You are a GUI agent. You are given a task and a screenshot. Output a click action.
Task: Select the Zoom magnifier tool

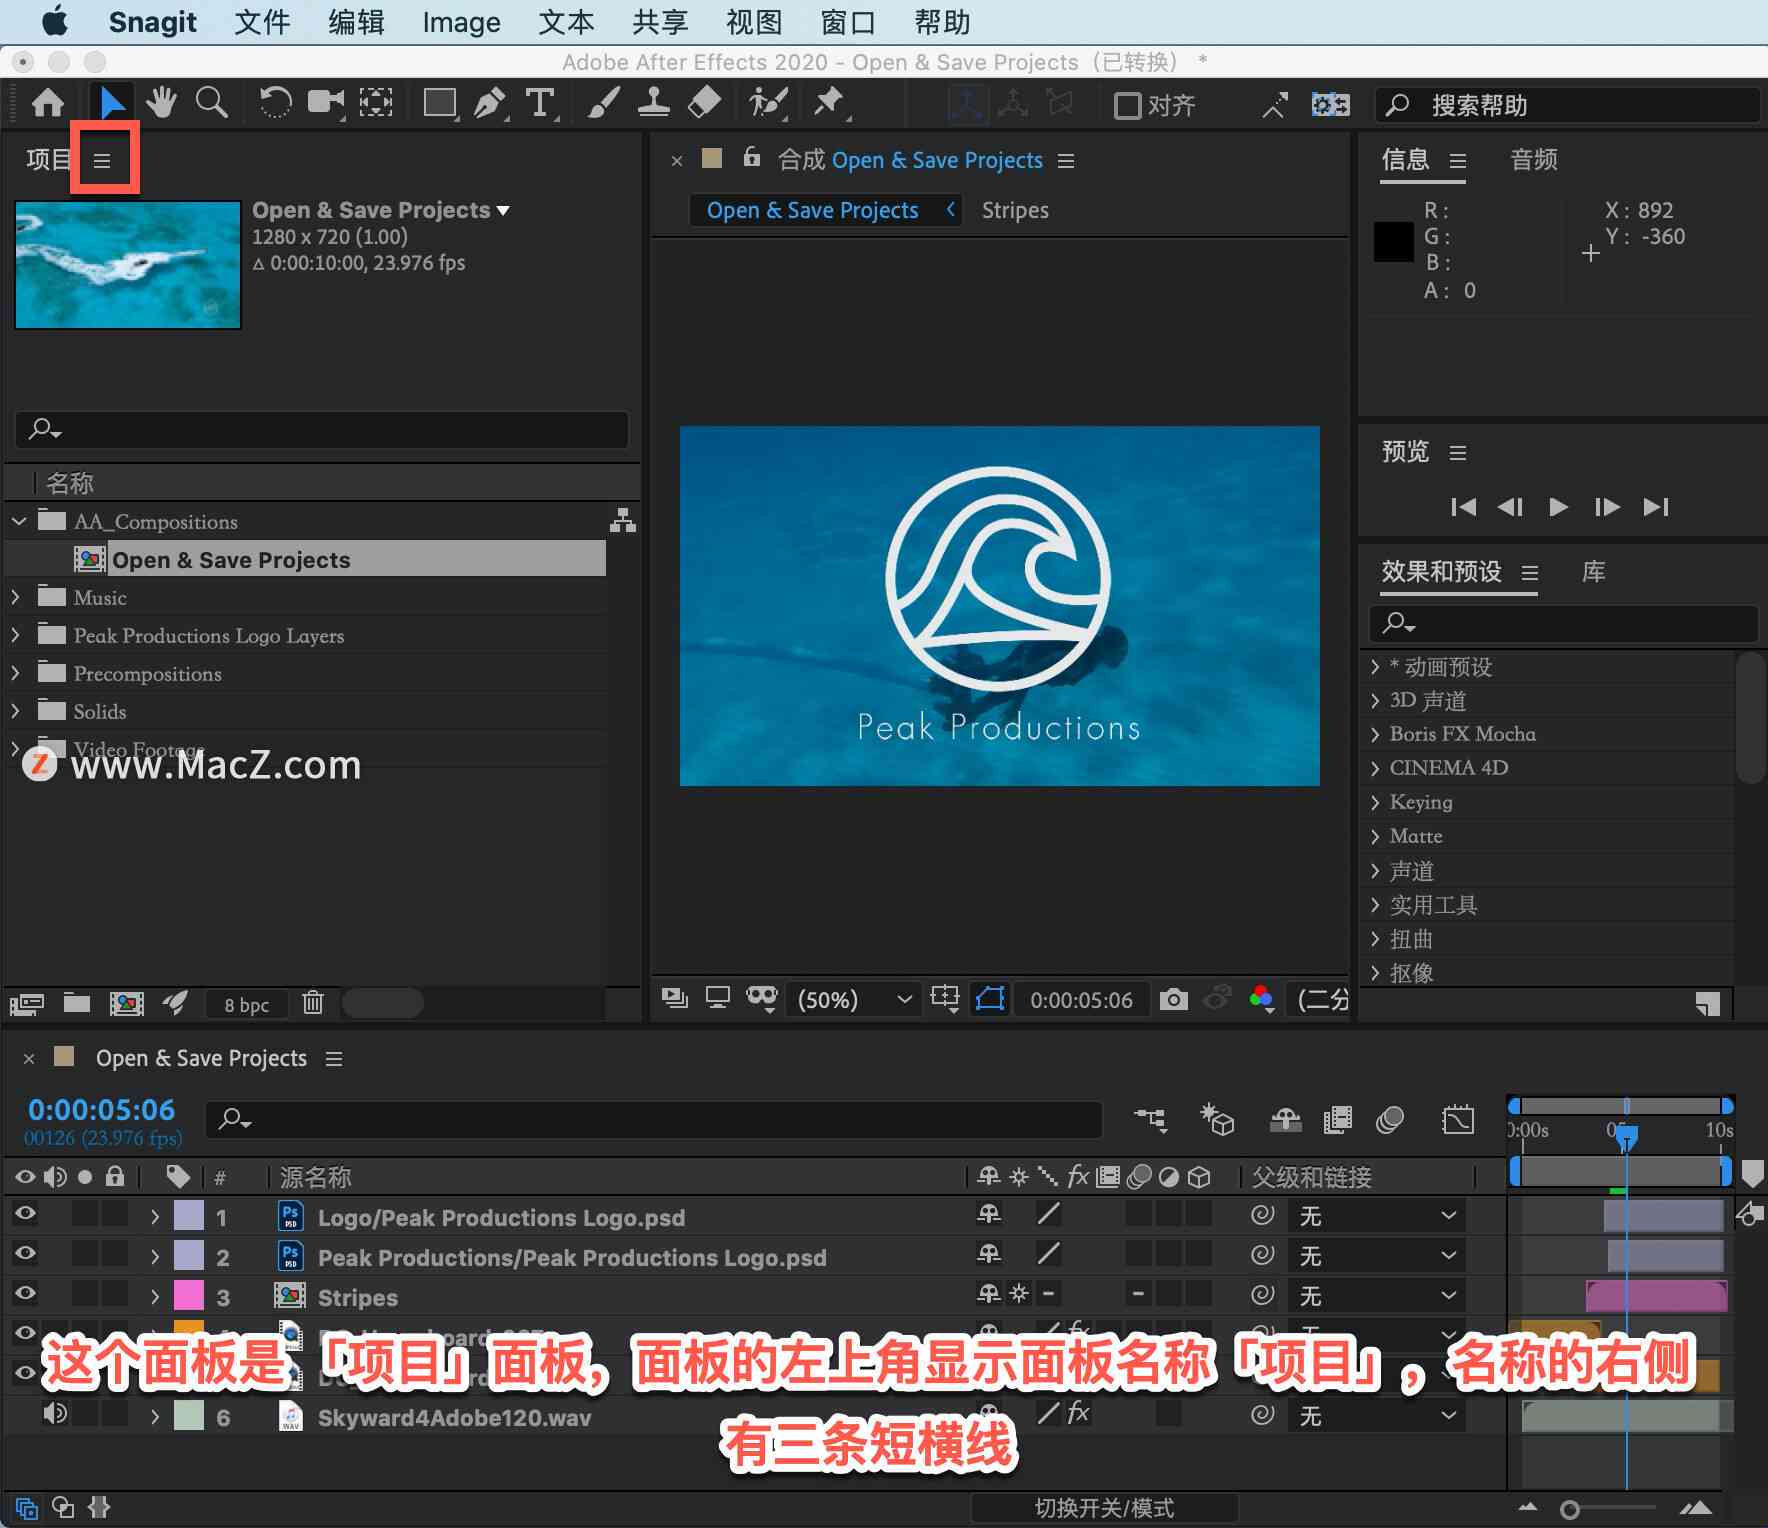pyautogui.click(x=211, y=103)
